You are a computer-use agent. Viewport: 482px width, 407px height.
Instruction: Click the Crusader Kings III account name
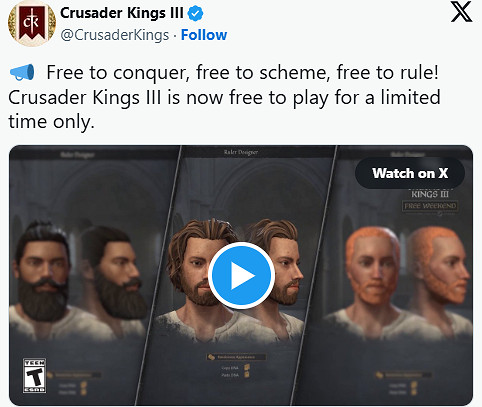point(122,13)
